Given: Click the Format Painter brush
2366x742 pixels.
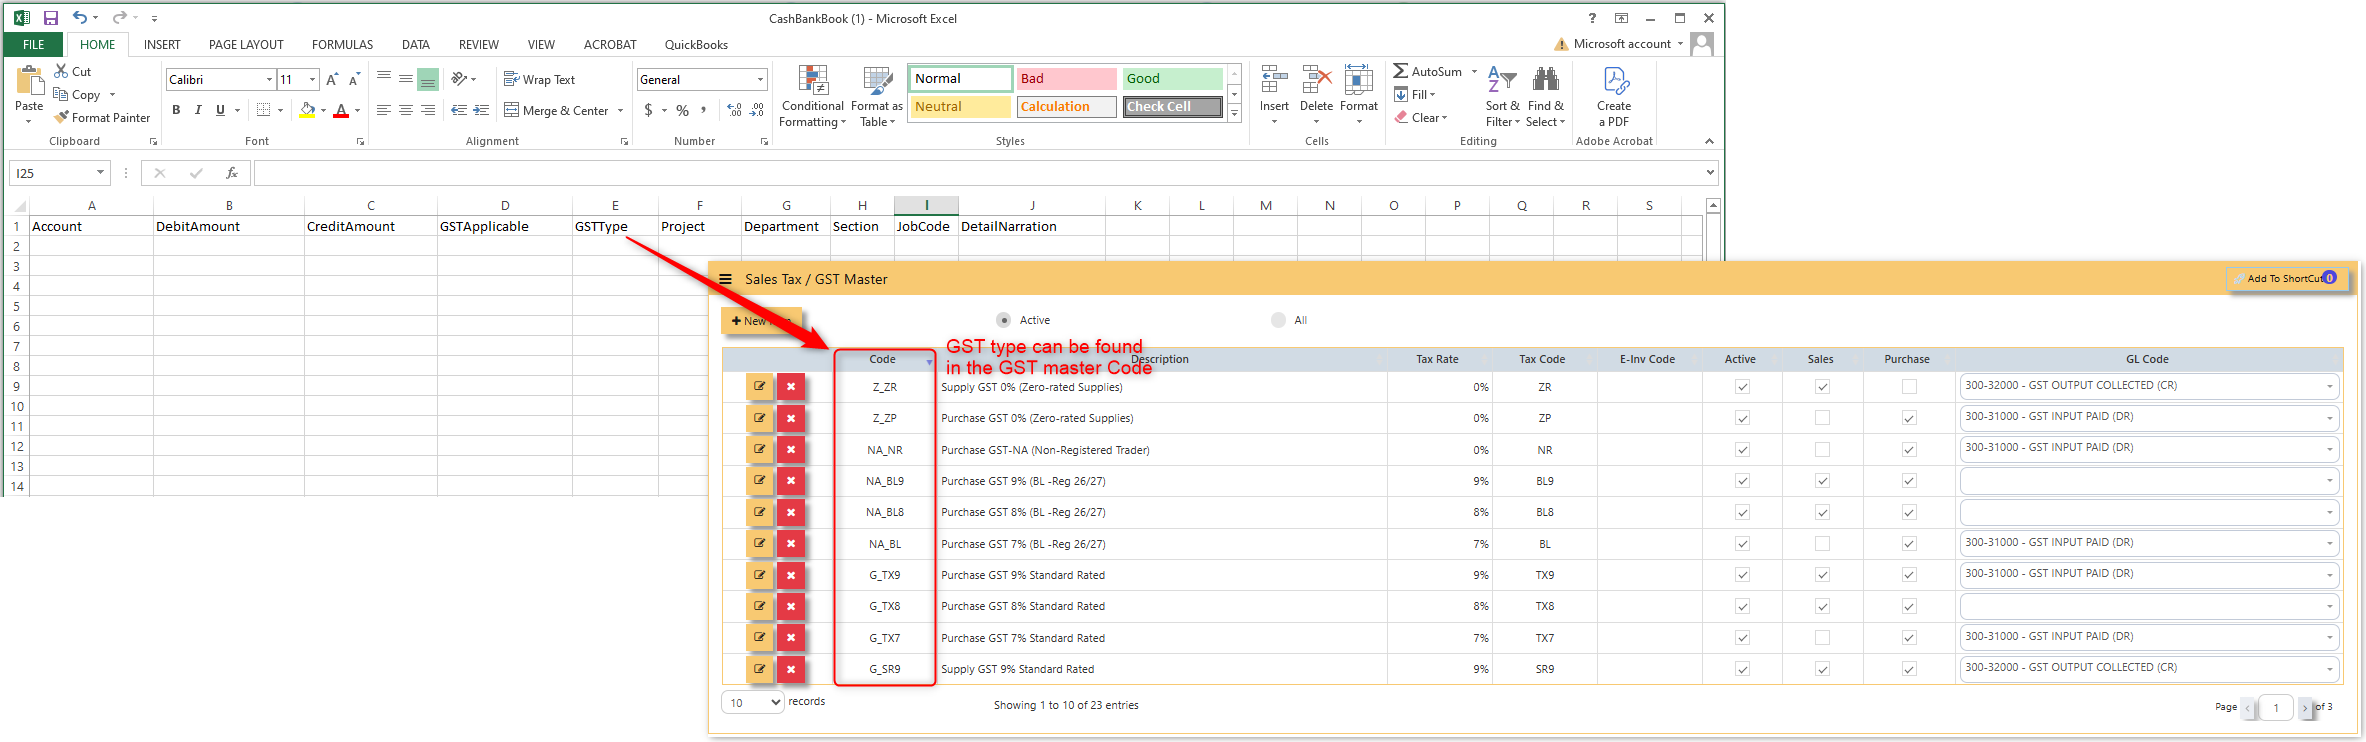Looking at the screenshot, I should click(x=61, y=117).
